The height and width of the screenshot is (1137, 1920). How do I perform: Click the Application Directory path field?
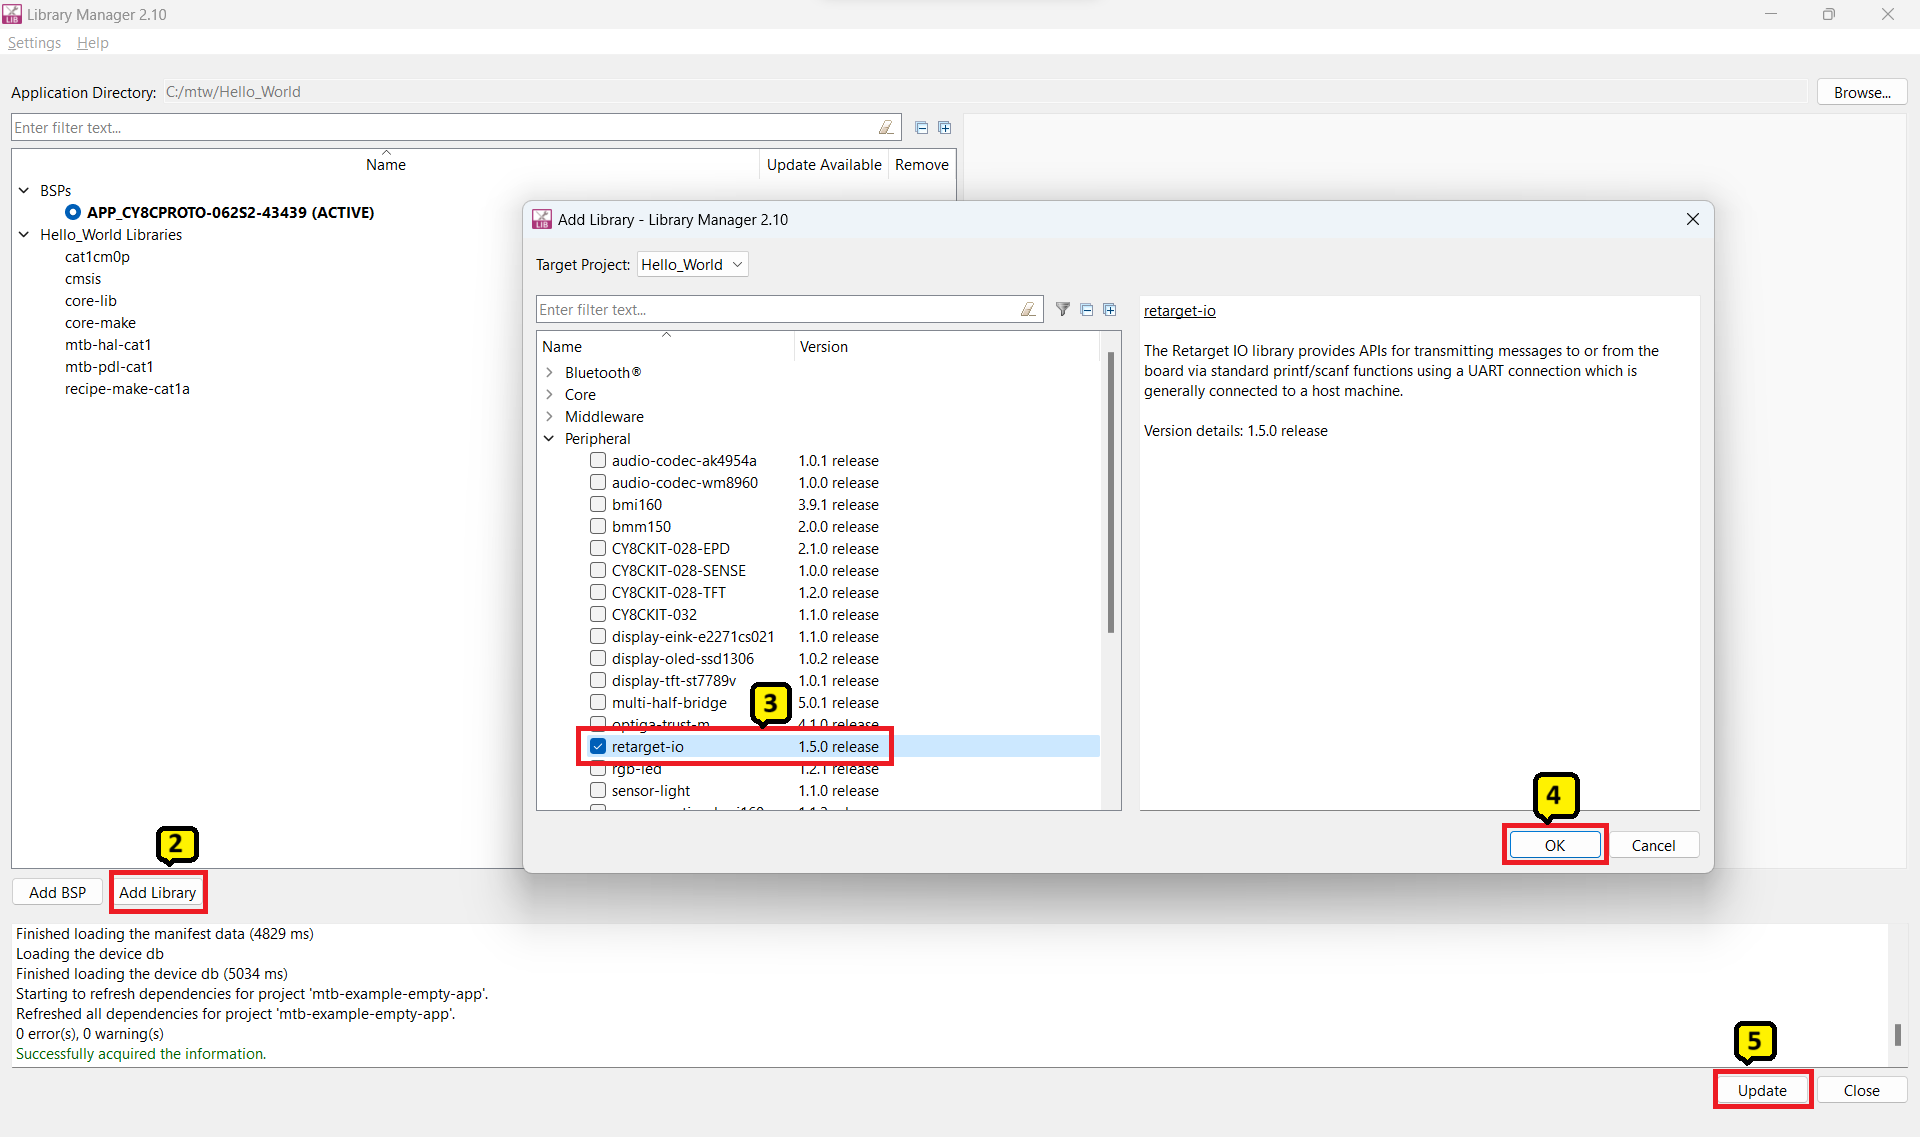click(x=985, y=92)
